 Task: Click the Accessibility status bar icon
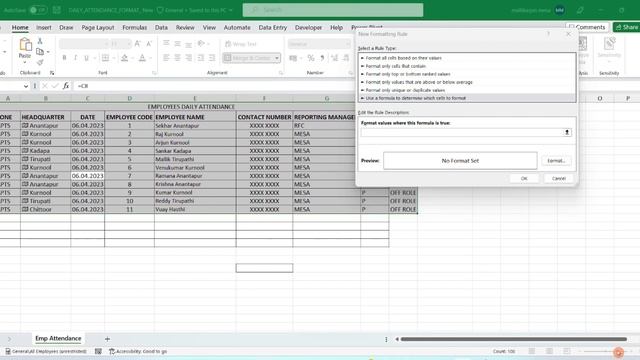tap(112, 351)
